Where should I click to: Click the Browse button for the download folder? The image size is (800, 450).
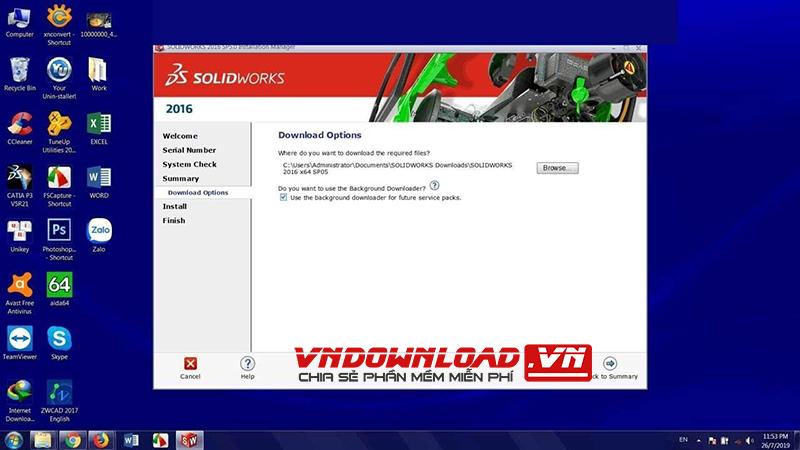point(557,168)
